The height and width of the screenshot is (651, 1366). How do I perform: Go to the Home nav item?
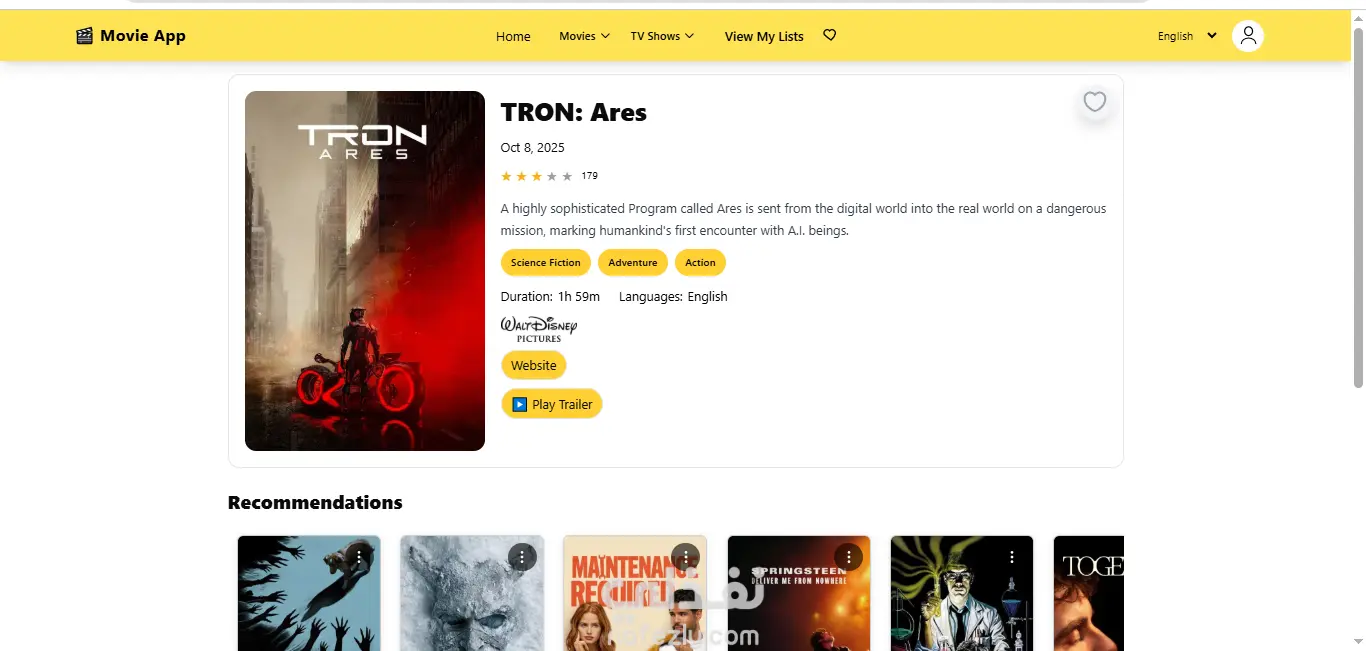point(513,36)
